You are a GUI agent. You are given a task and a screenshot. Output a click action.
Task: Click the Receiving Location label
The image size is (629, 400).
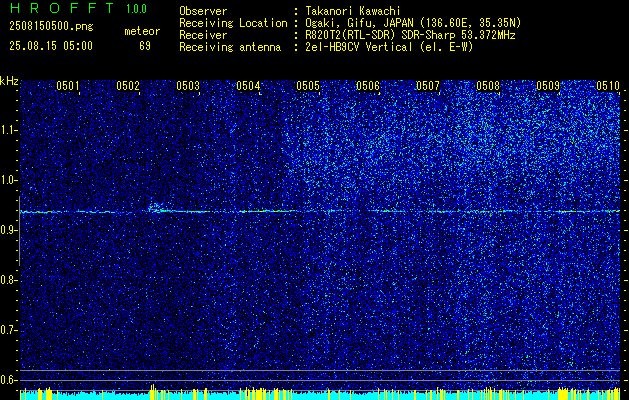point(233,23)
